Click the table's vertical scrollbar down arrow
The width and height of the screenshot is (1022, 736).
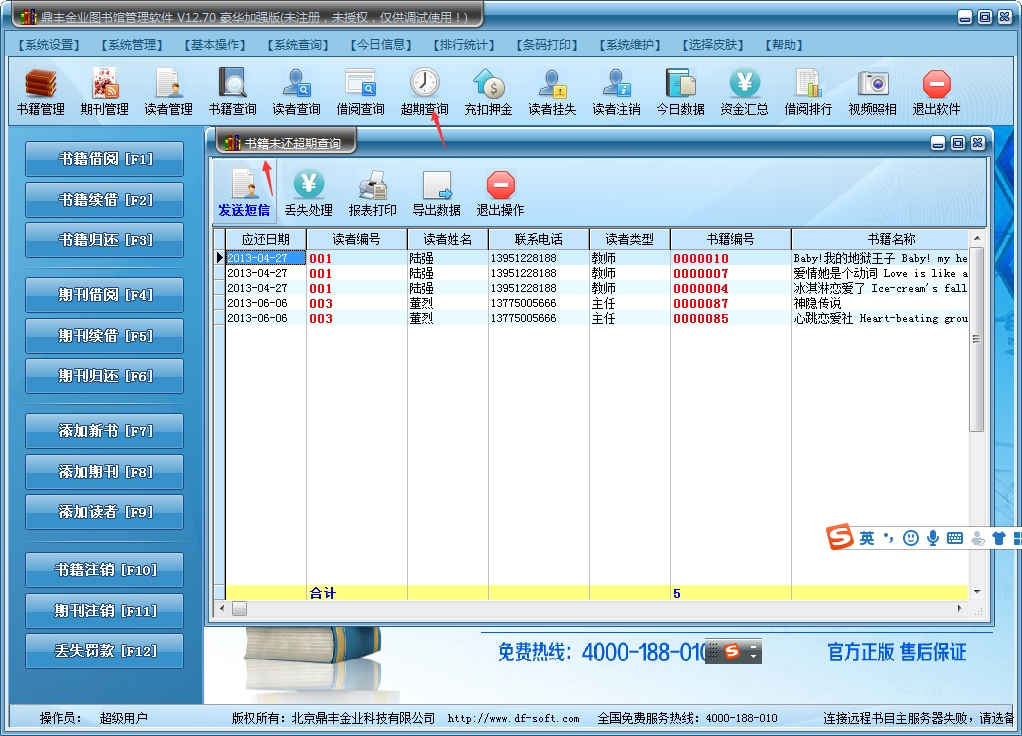click(977, 592)
